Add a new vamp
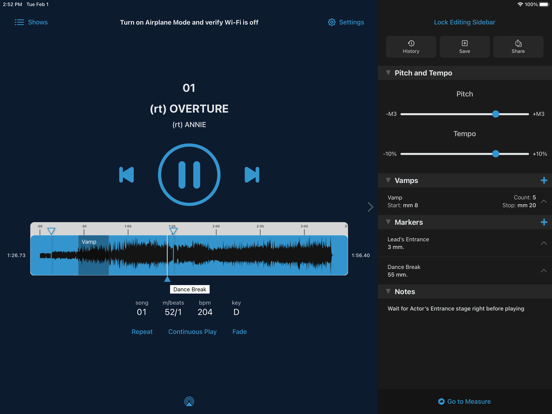 pyautogui.click(x=544, y=180)
